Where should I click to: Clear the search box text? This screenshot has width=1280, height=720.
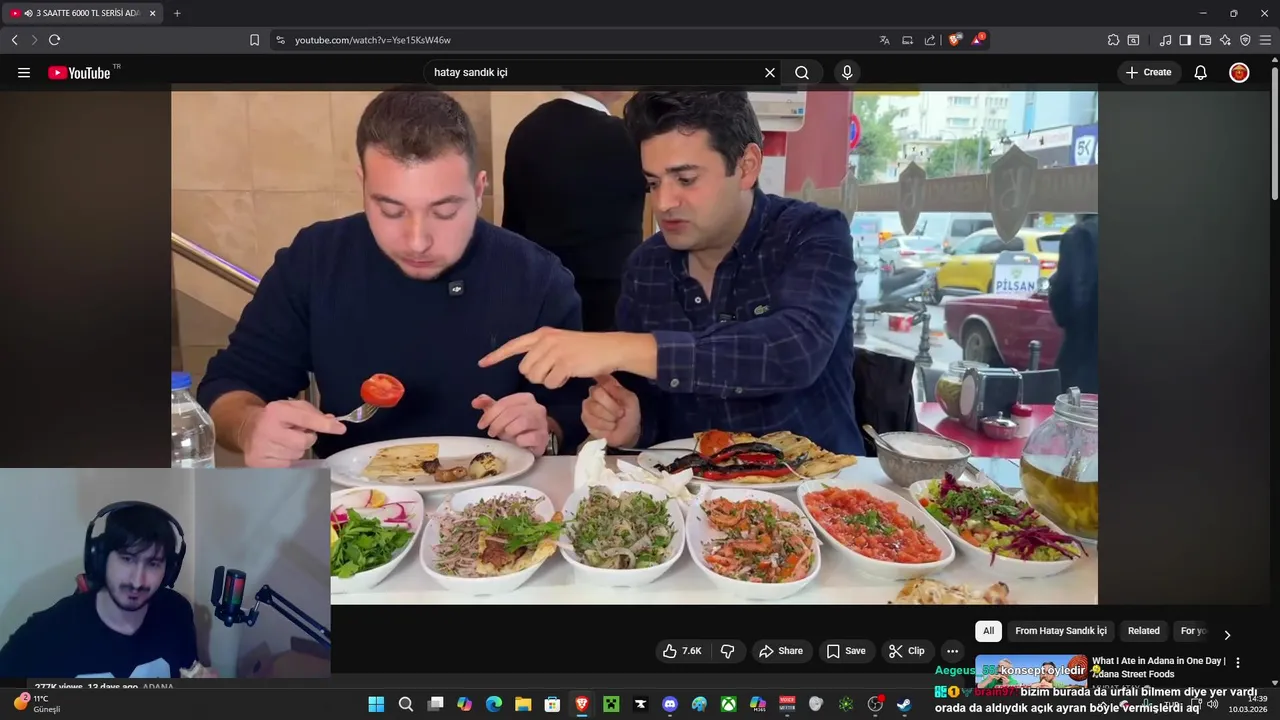tap(770, 72)
